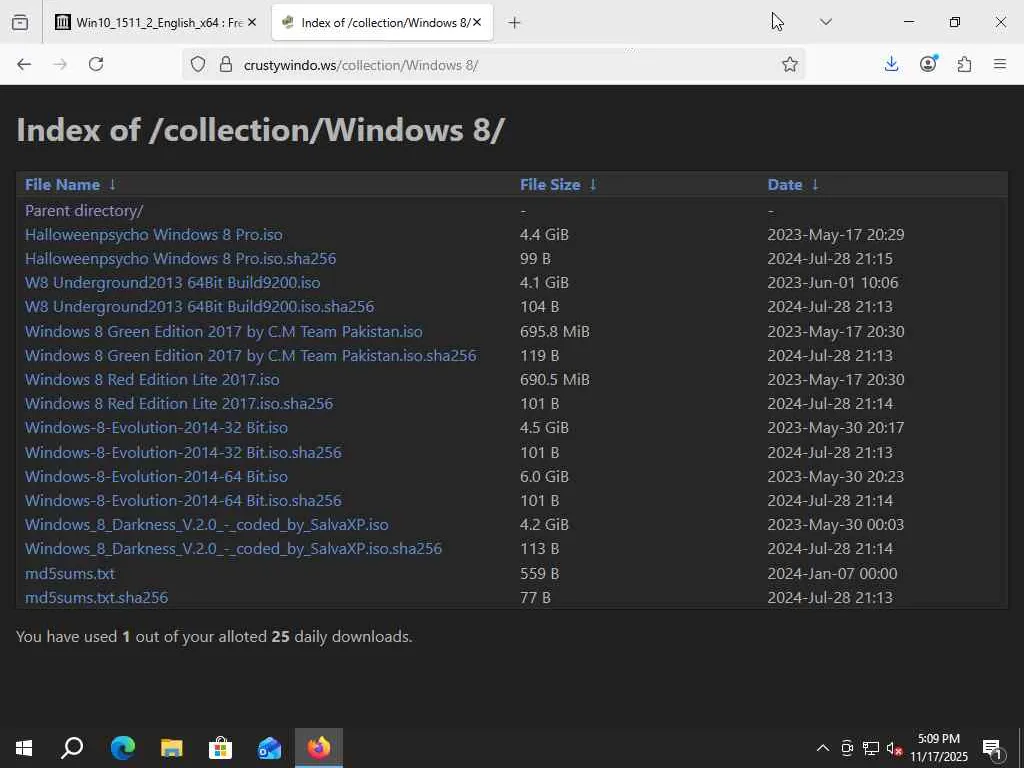
Task: Open Windows 8 Green Edition iso.sha256 file
Action: pyautogui.click(x=251, y=356)
